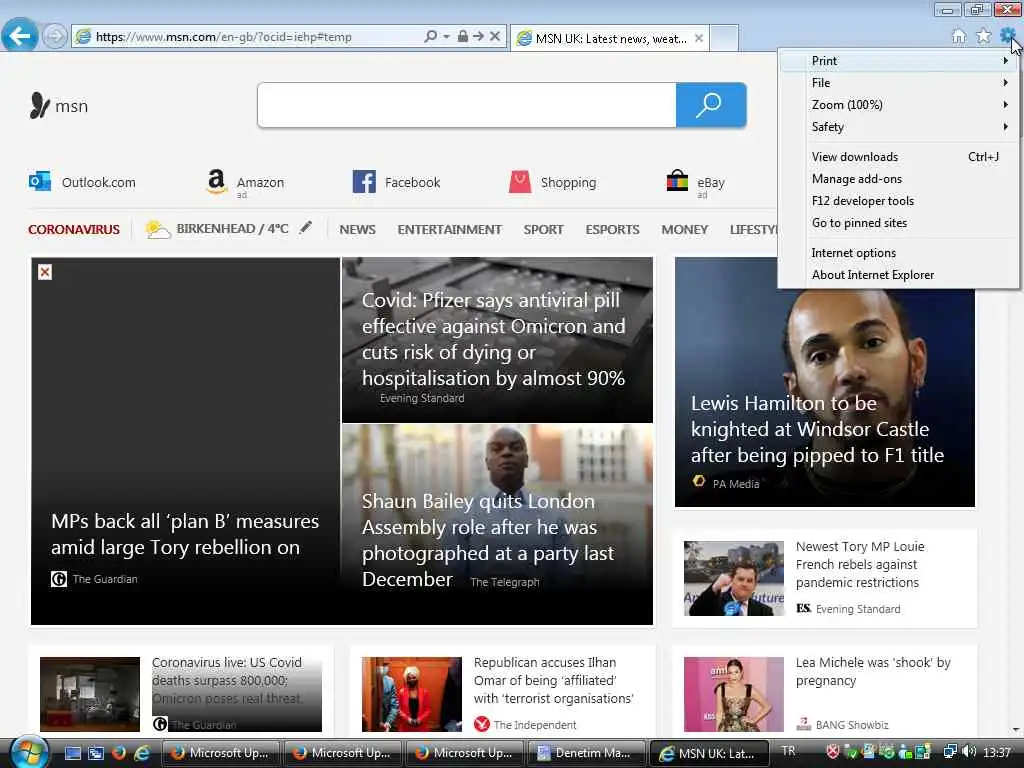Image resolution: width=1024 pixels, height=768 pixels.
Task: Select About Internet Explorer
Action: pyautogui.click(x=899, y=275)
